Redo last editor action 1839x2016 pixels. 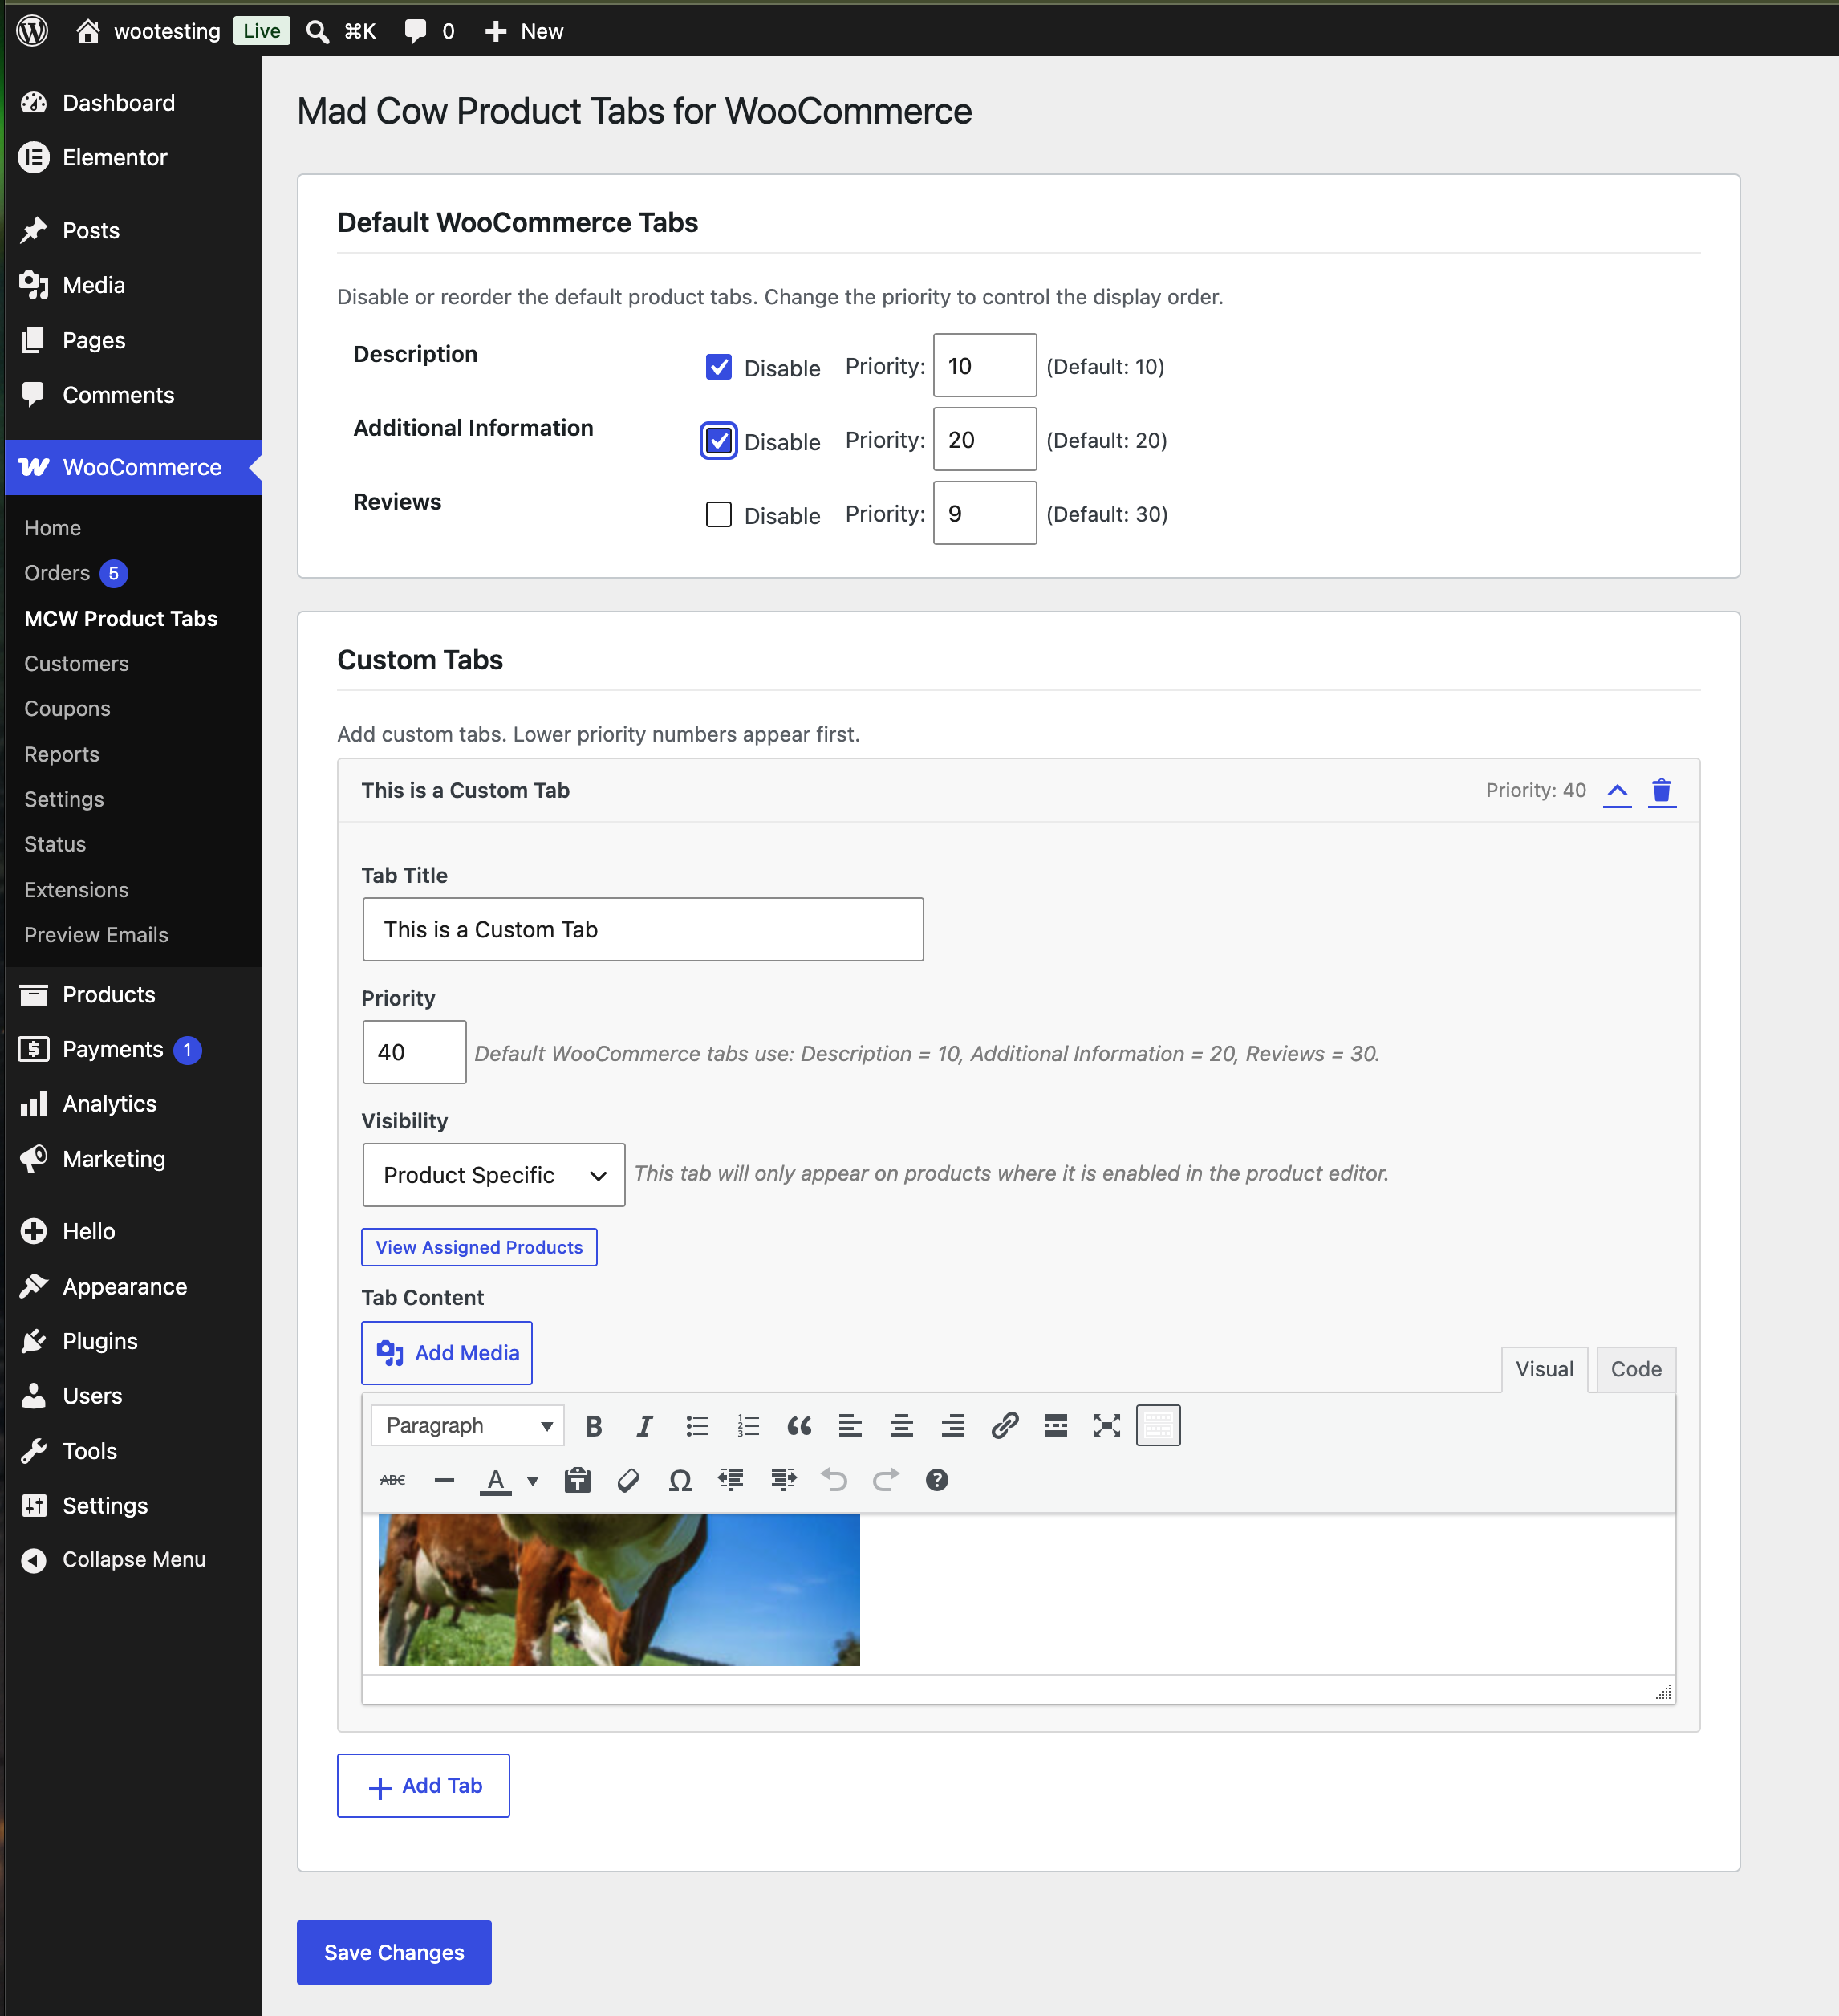point(886,1480)
